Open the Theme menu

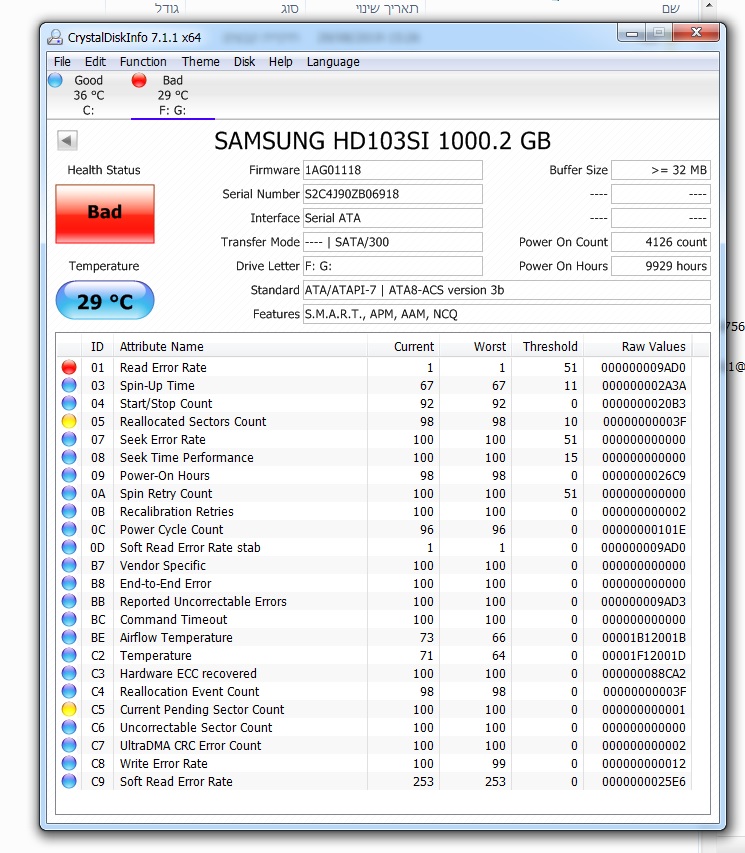[x=200, y=61]
